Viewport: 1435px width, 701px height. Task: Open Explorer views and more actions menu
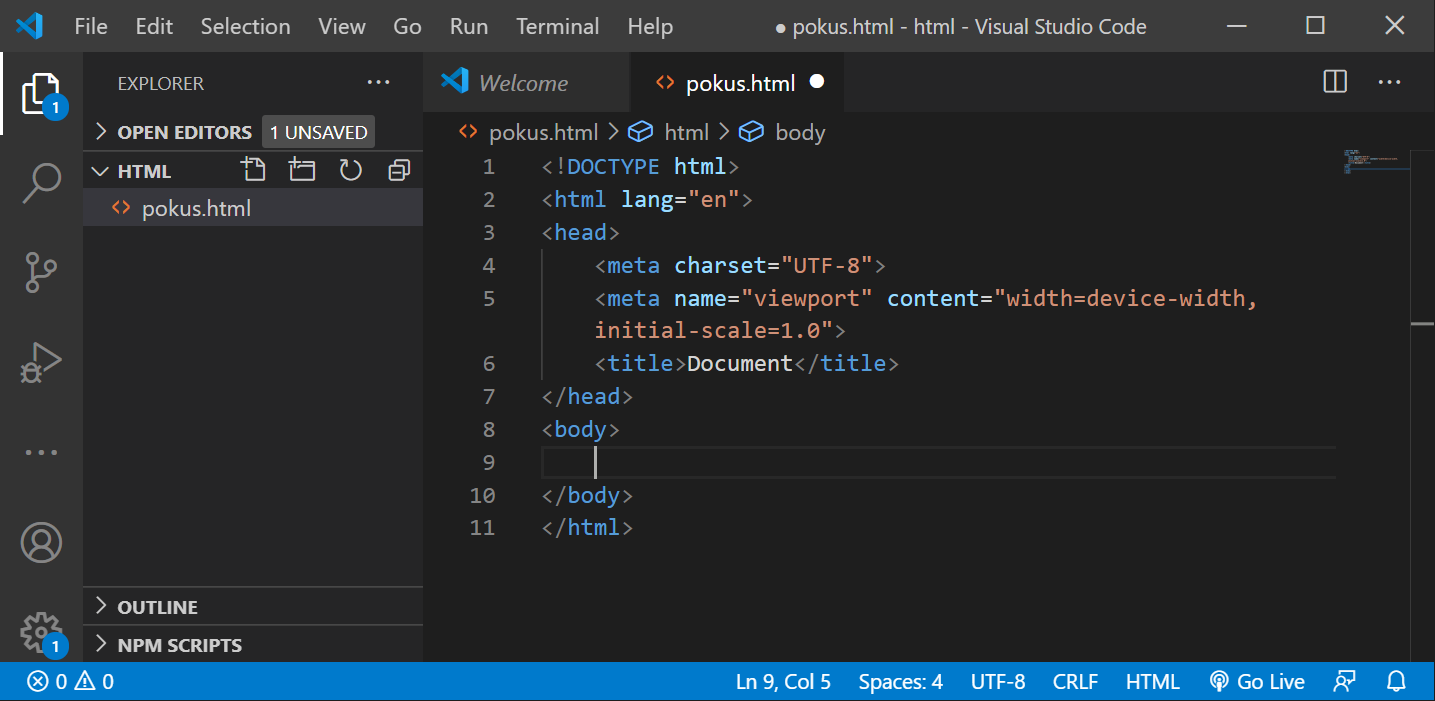coord(379,83)
